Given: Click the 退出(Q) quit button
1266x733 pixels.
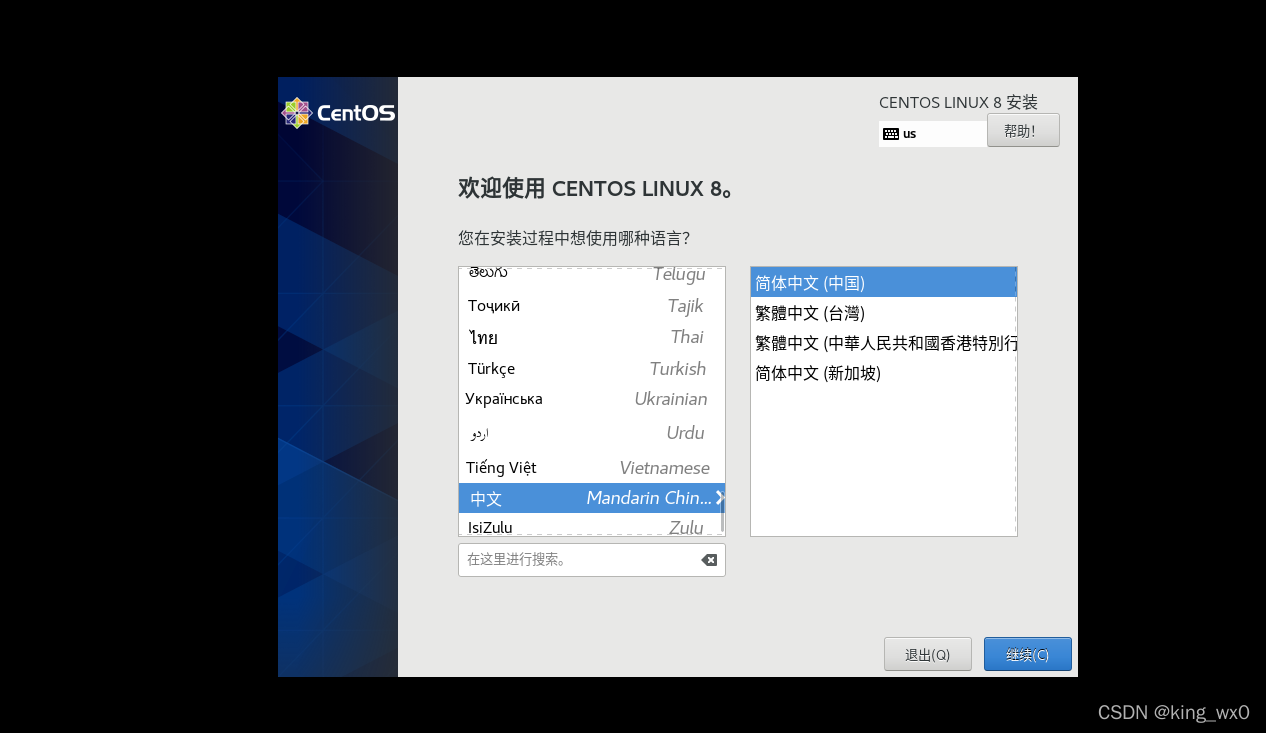Looking at the screenshot, I should [x=927, y=654].
